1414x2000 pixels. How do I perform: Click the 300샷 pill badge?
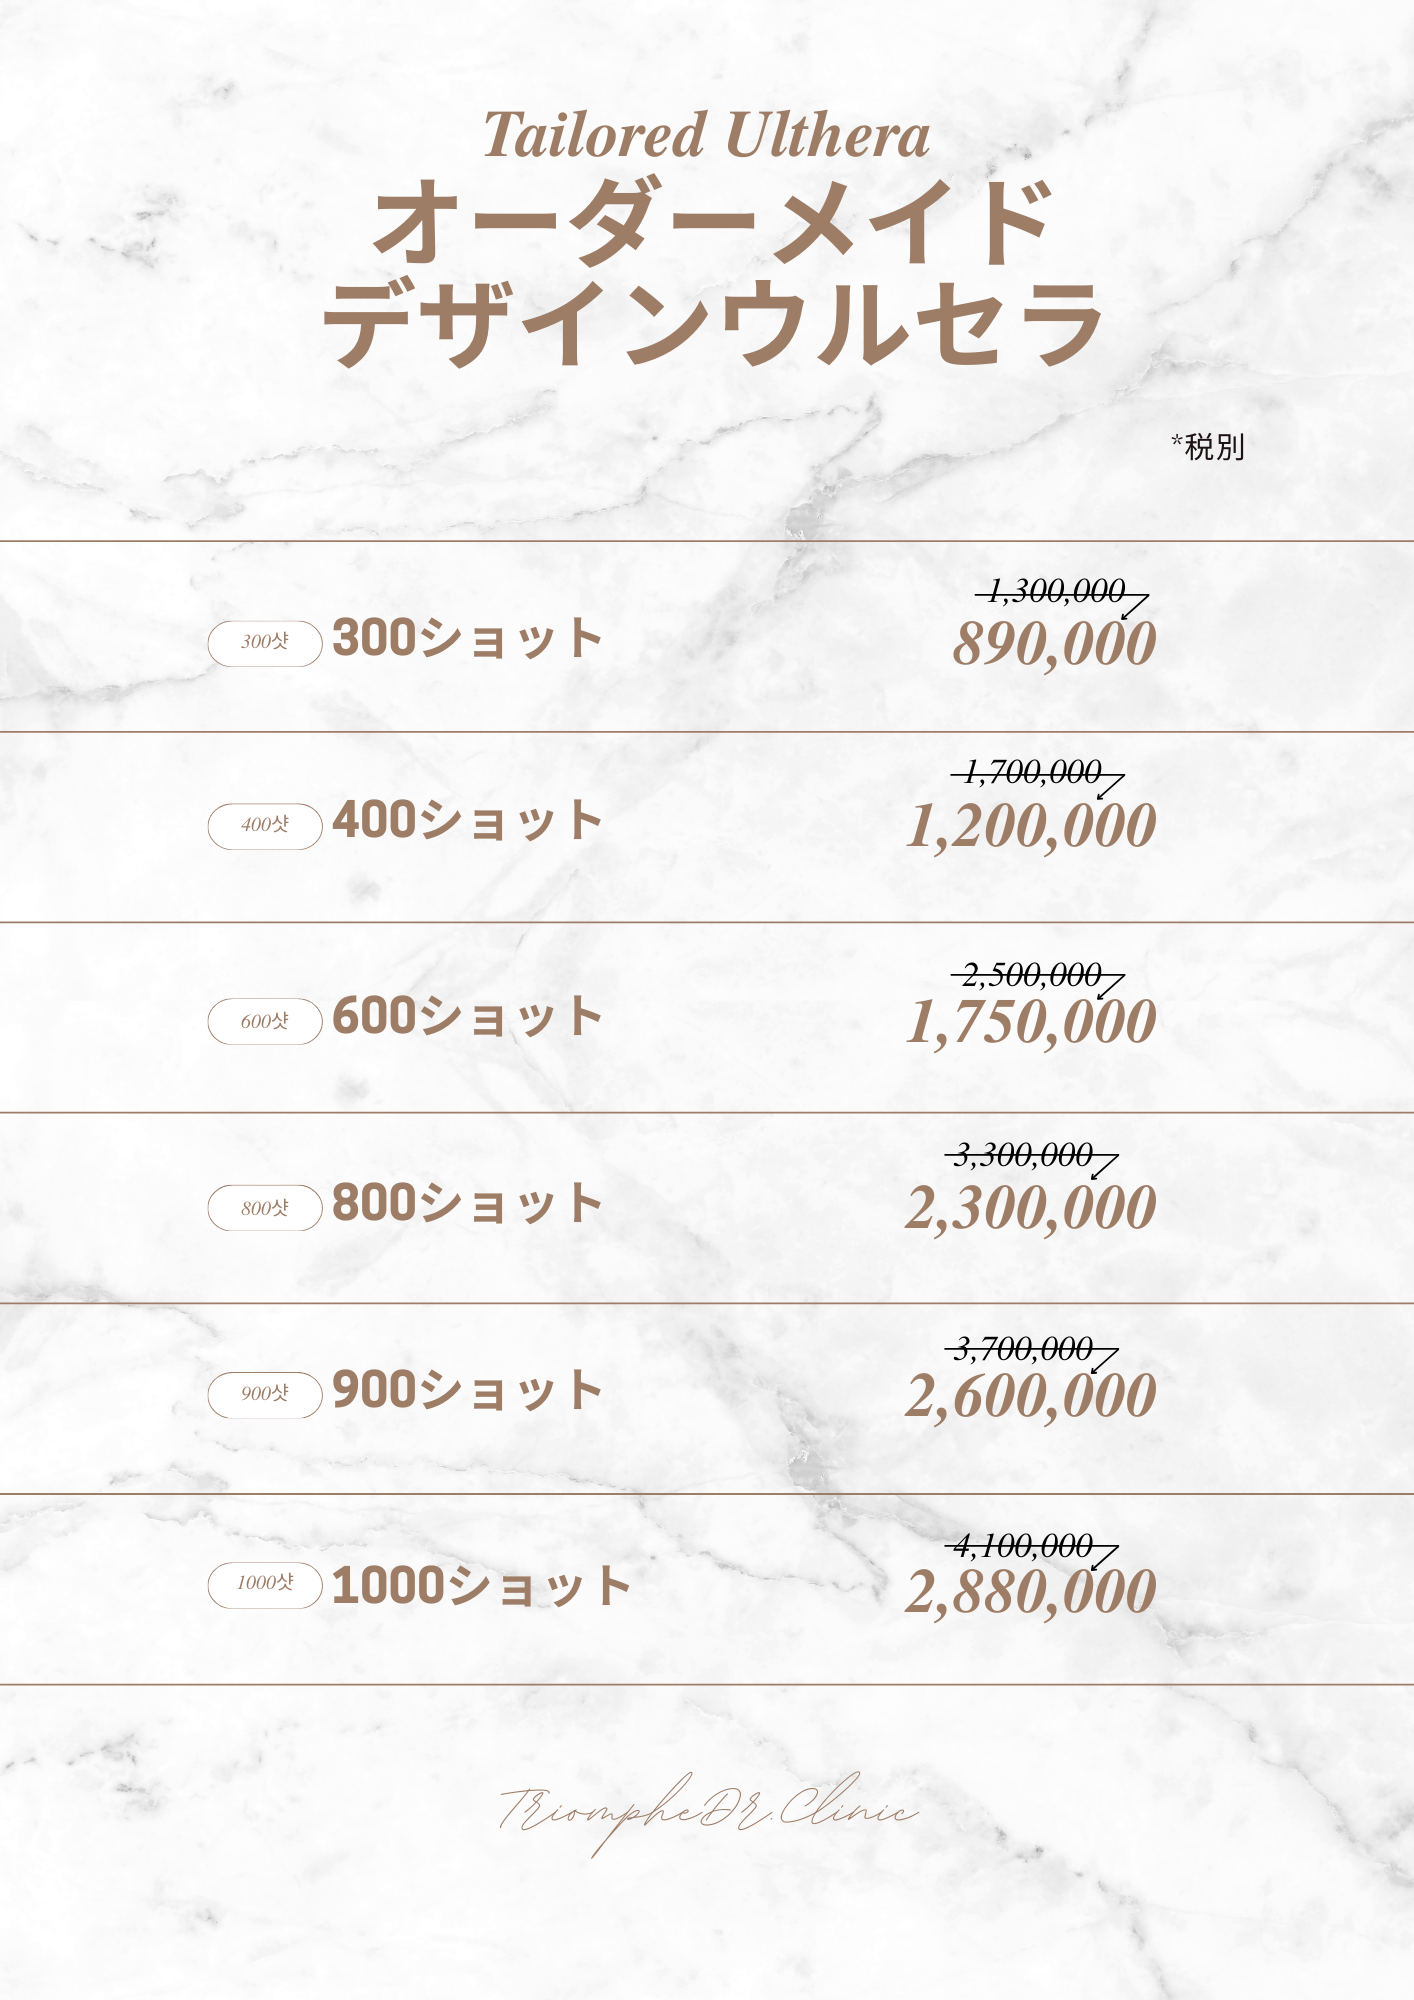click(x=265, y=643)
